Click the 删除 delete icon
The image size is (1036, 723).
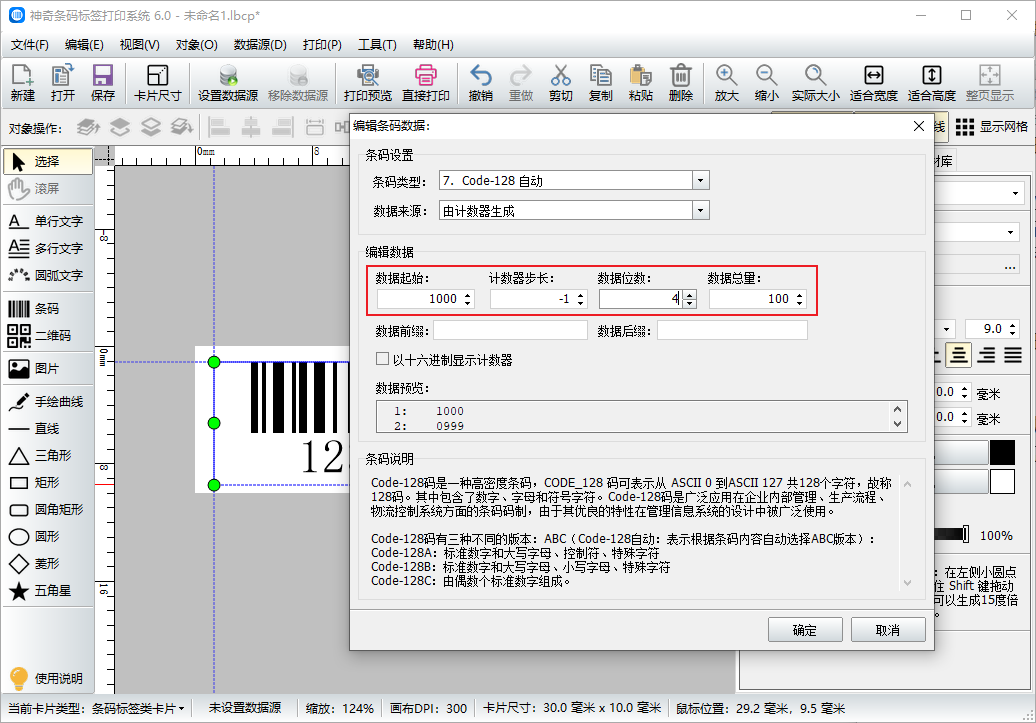(x=681, y=83)
